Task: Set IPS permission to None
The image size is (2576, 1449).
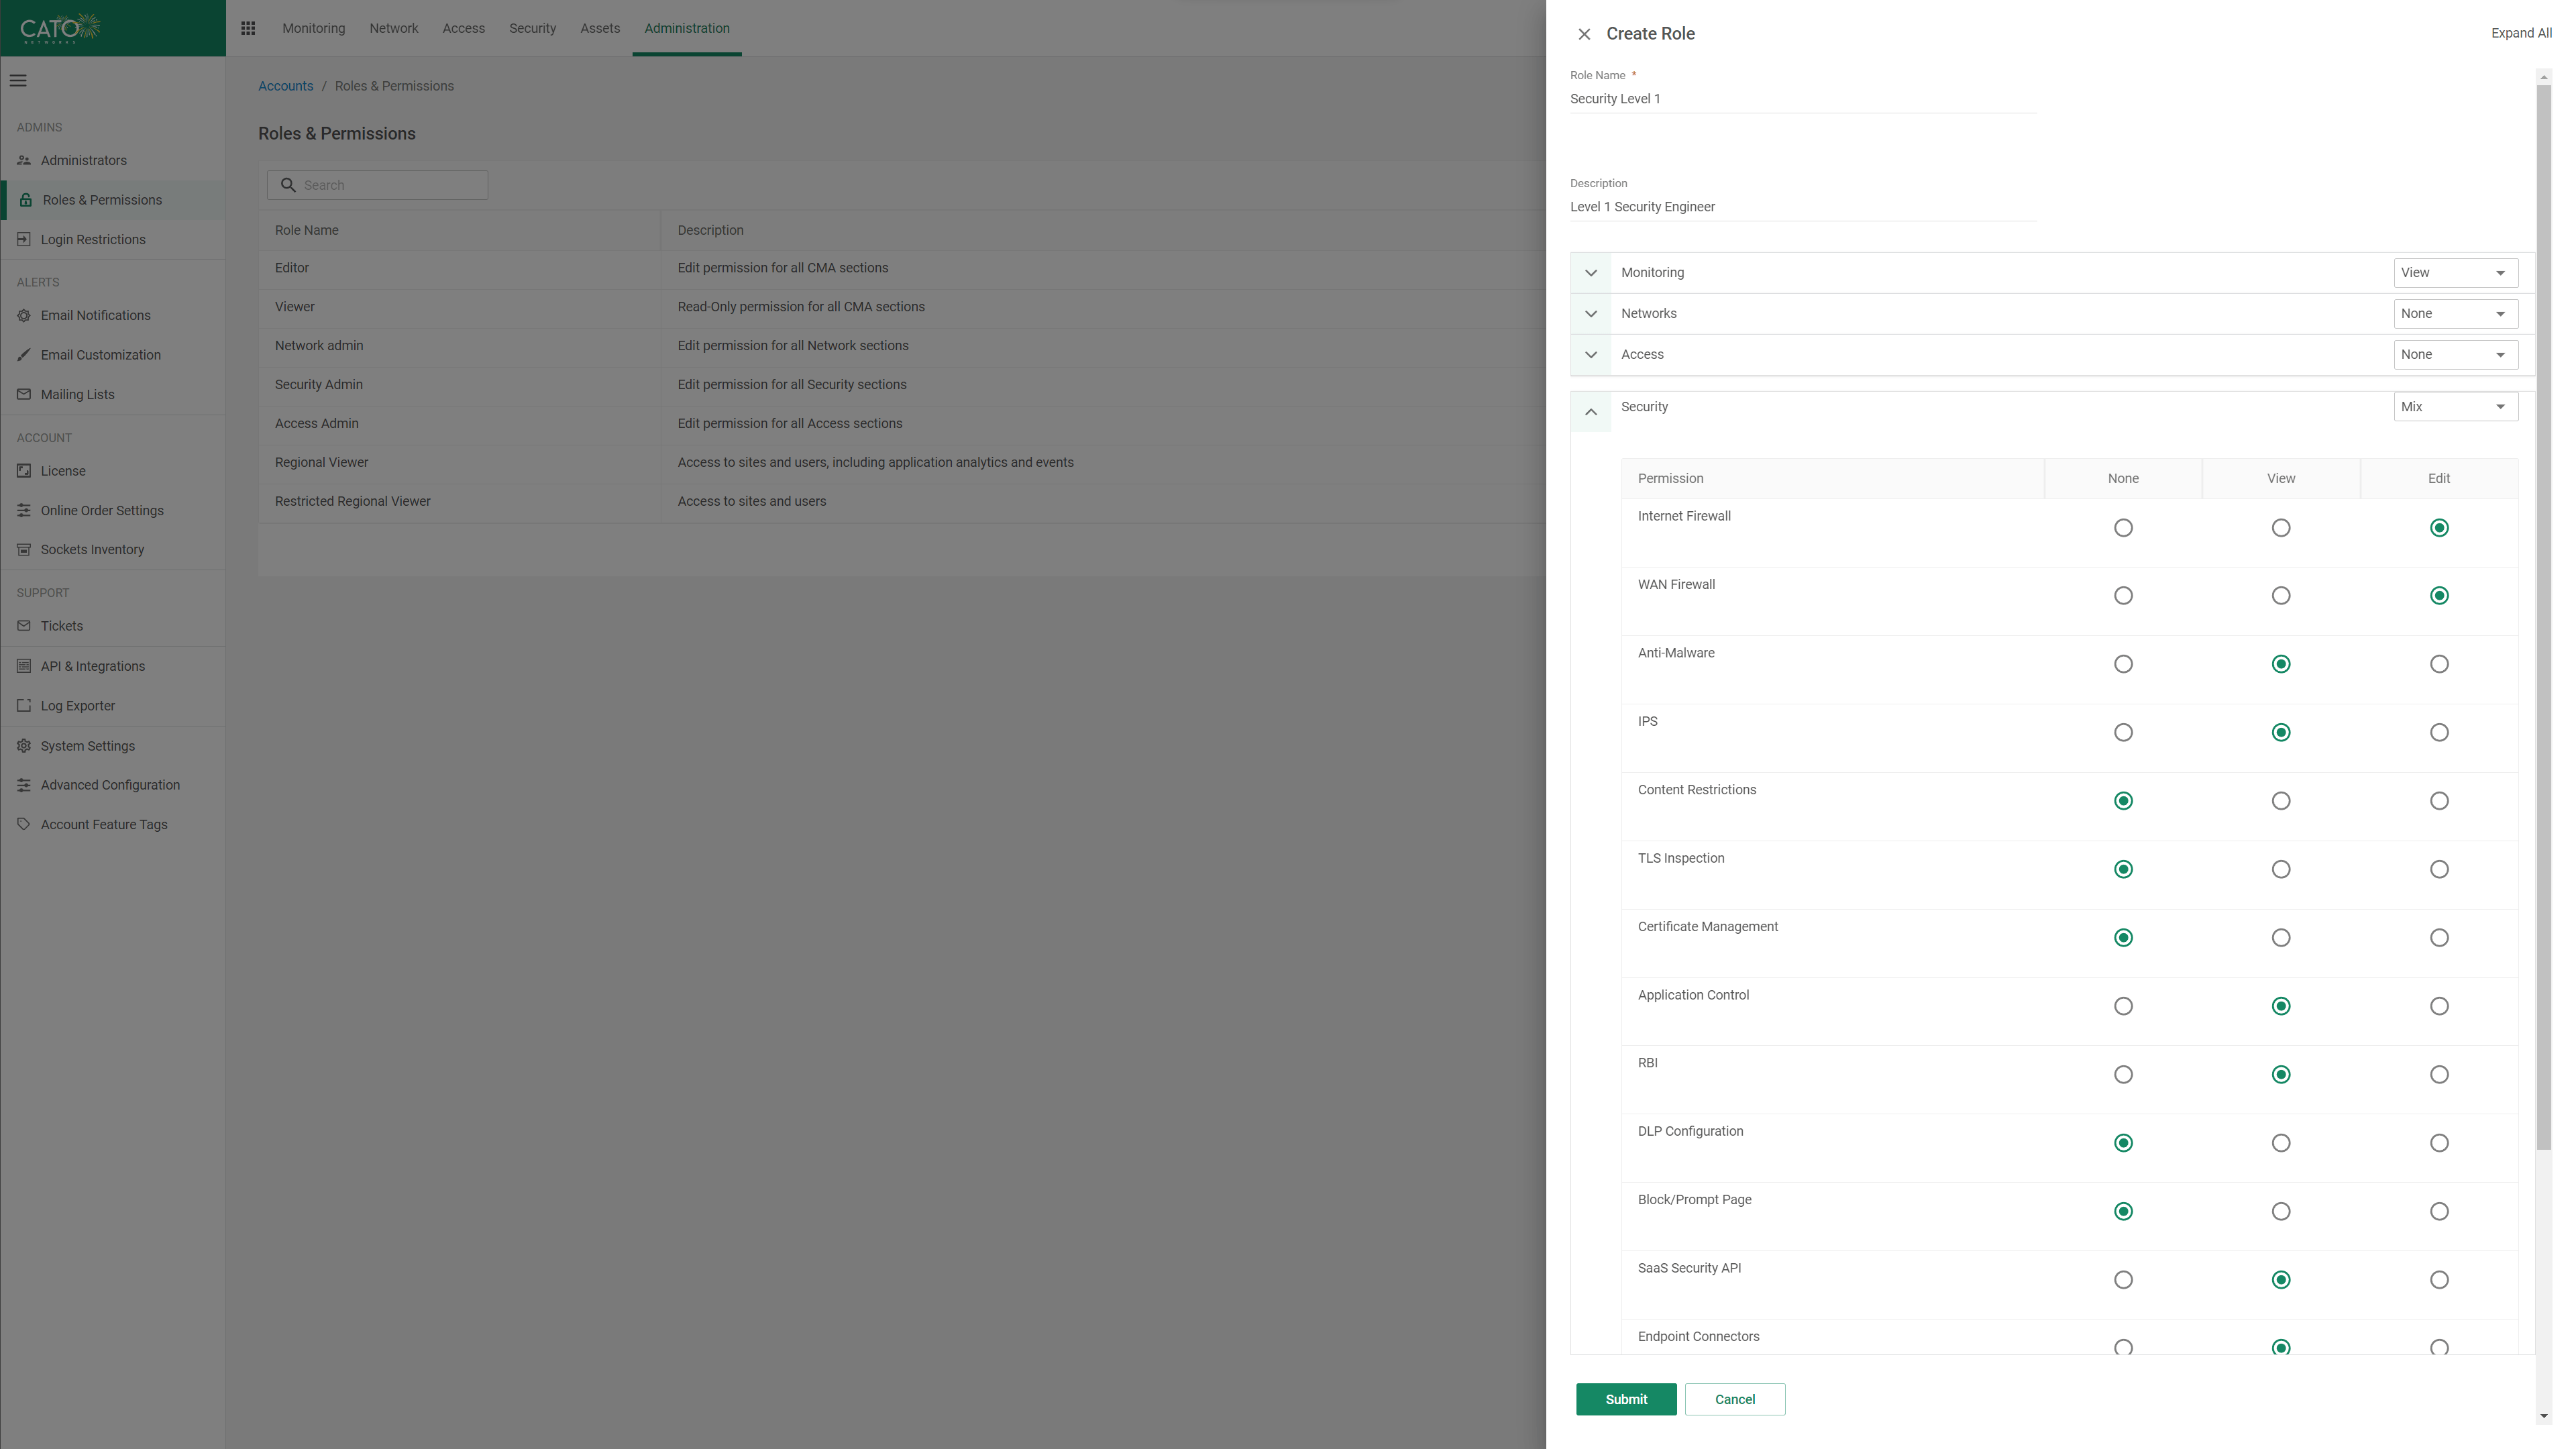Action: pos(2123,733)
